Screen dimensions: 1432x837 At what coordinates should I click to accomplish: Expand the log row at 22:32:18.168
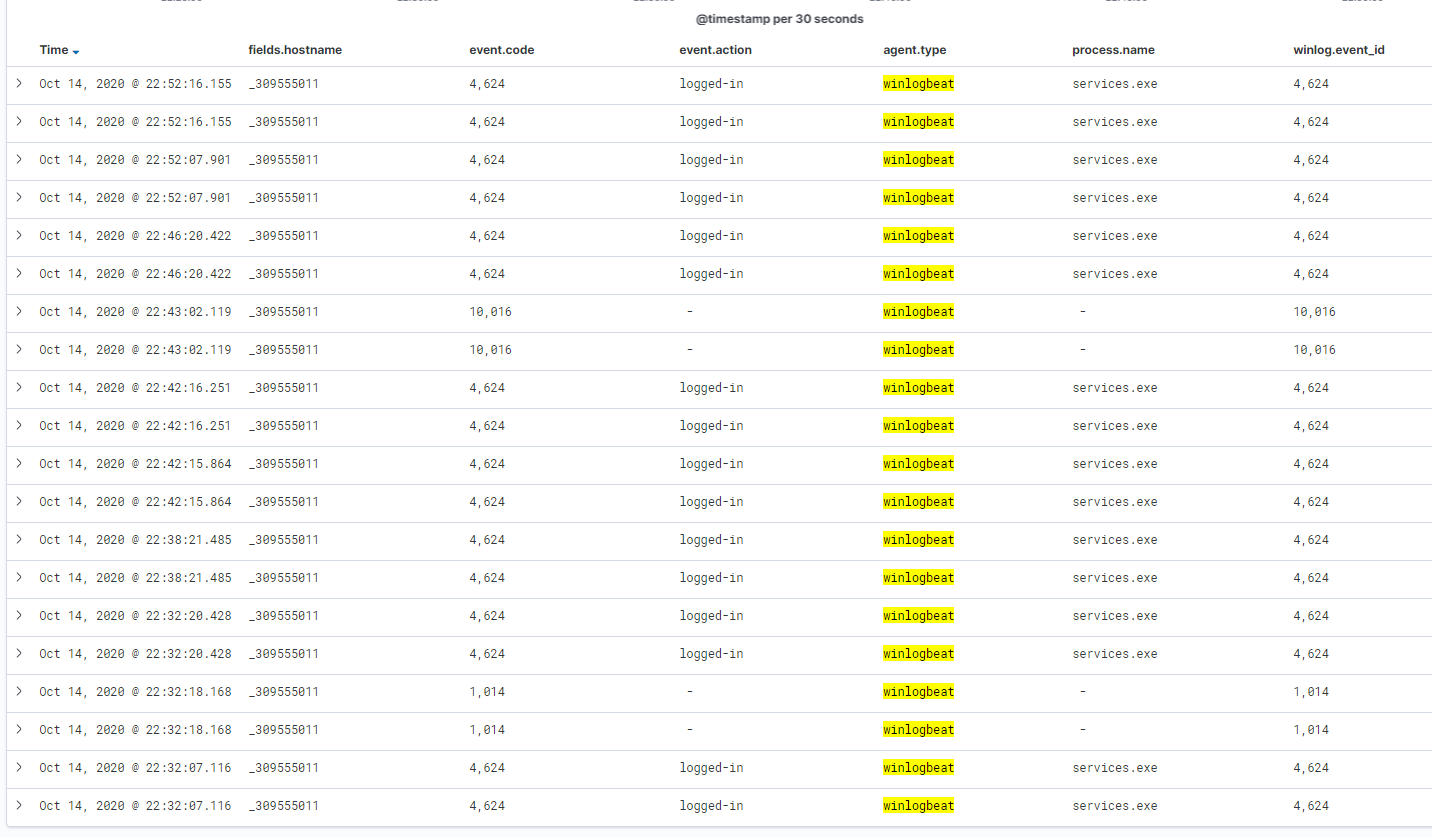(x=18, y=692)
